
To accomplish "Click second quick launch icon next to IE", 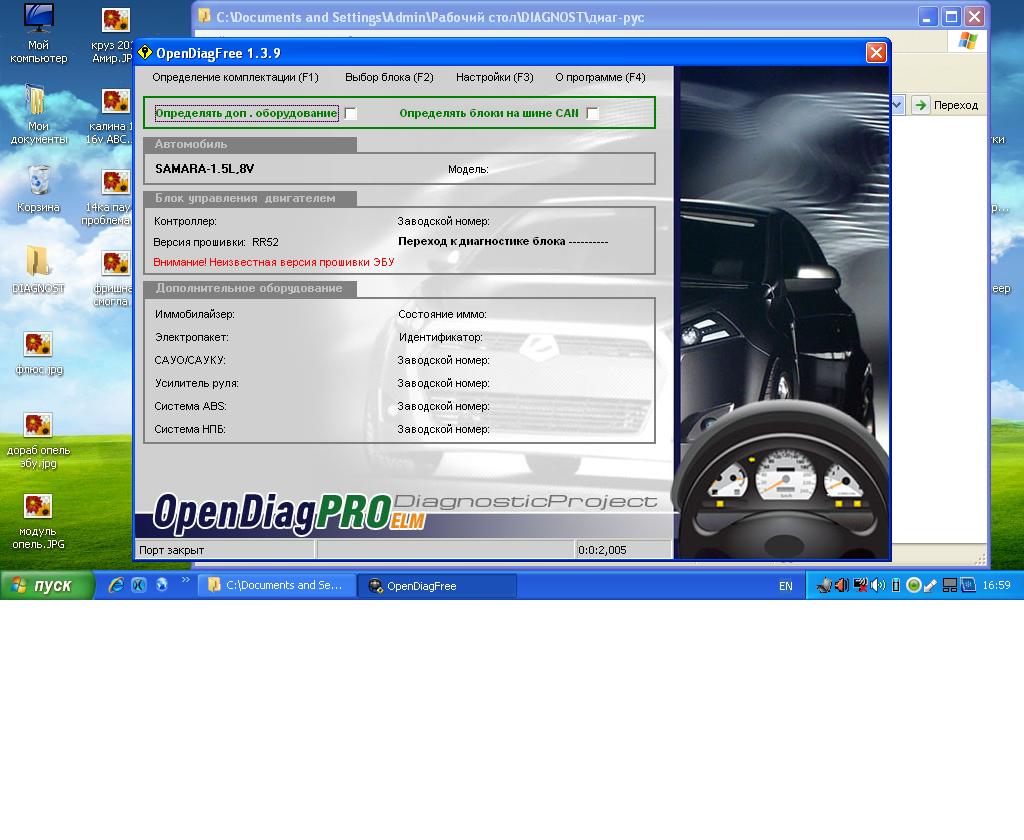I will (139, 585).
